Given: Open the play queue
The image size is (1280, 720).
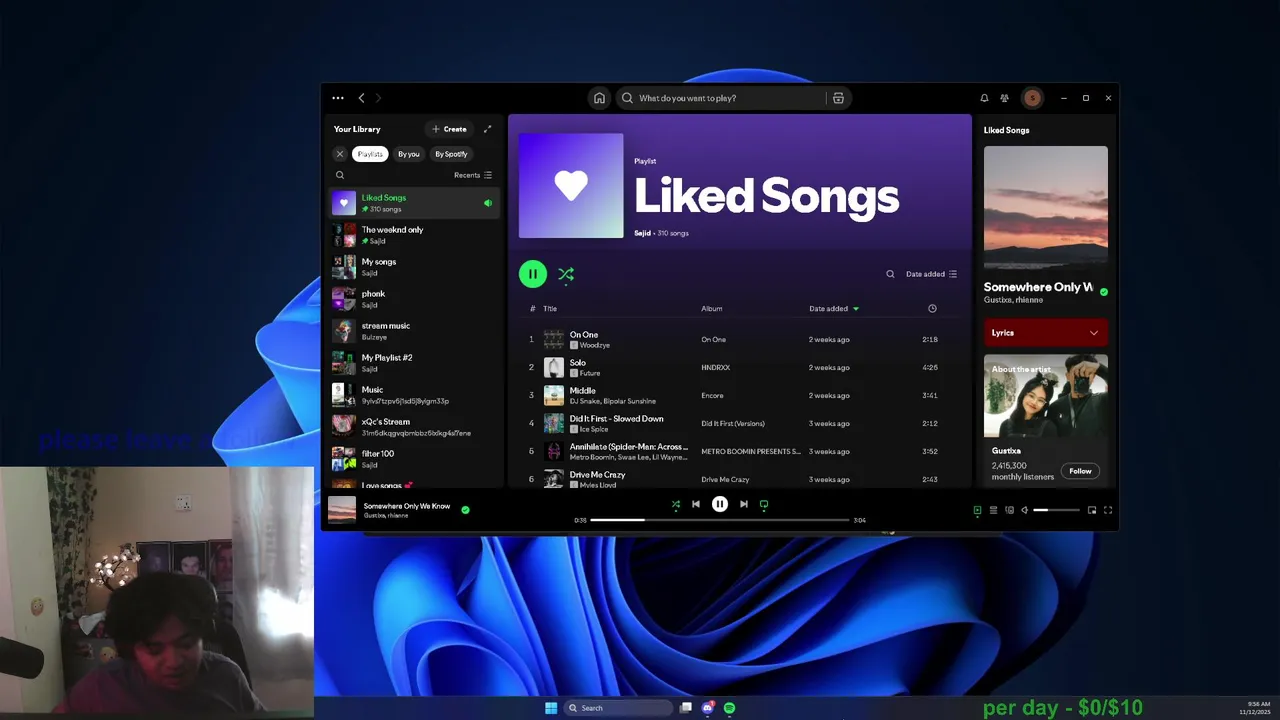Looking at the screenshot, I should point(993,510).
